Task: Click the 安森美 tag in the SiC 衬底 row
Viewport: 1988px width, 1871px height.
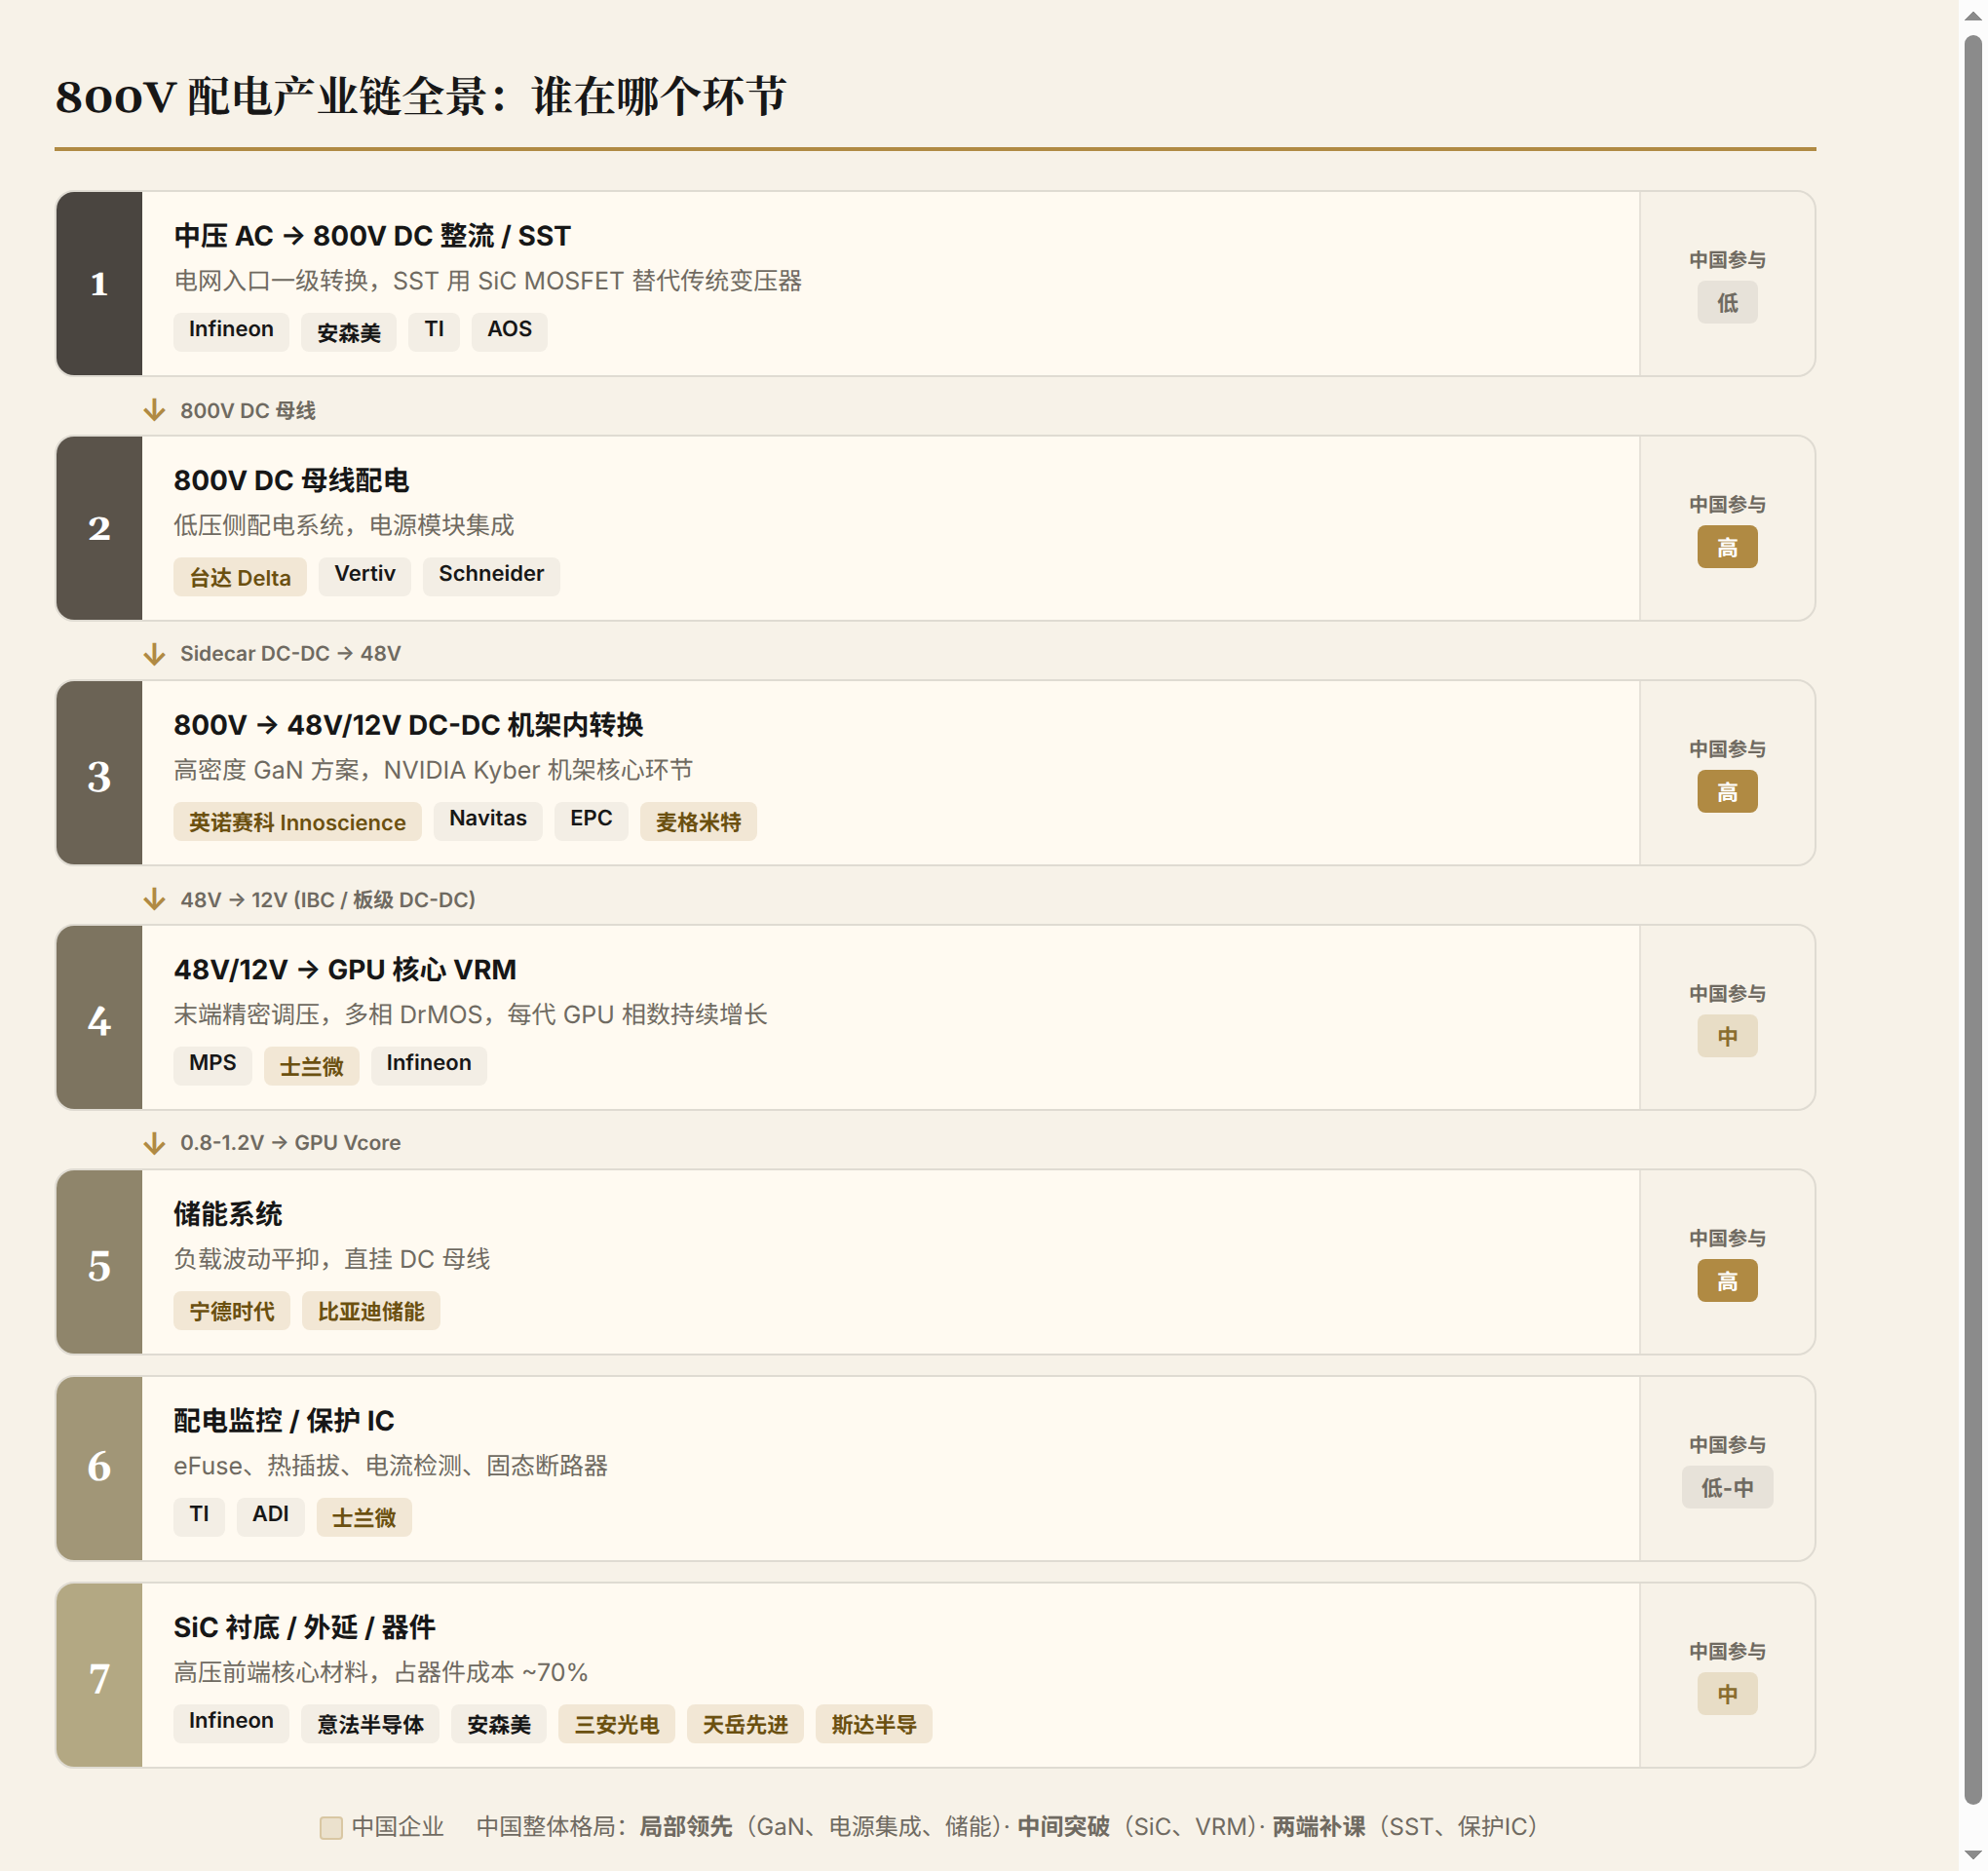Action: [499, 1723]
